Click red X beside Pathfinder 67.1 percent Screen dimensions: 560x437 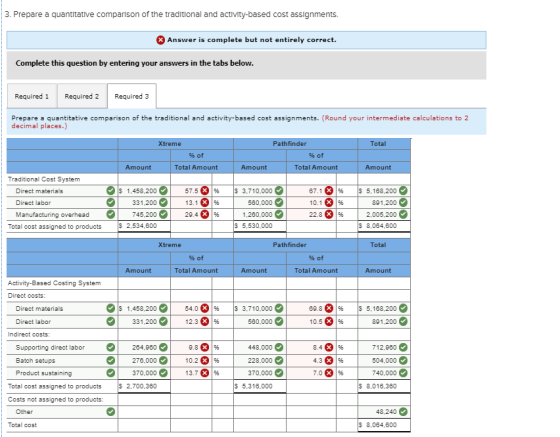click(329, 191)
